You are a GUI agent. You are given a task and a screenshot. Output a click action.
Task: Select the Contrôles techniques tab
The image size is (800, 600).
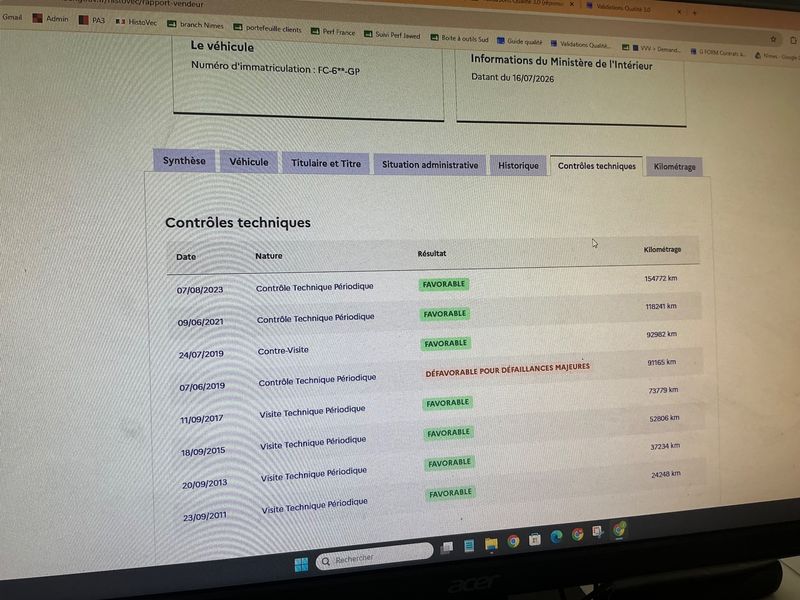[596, 166]
